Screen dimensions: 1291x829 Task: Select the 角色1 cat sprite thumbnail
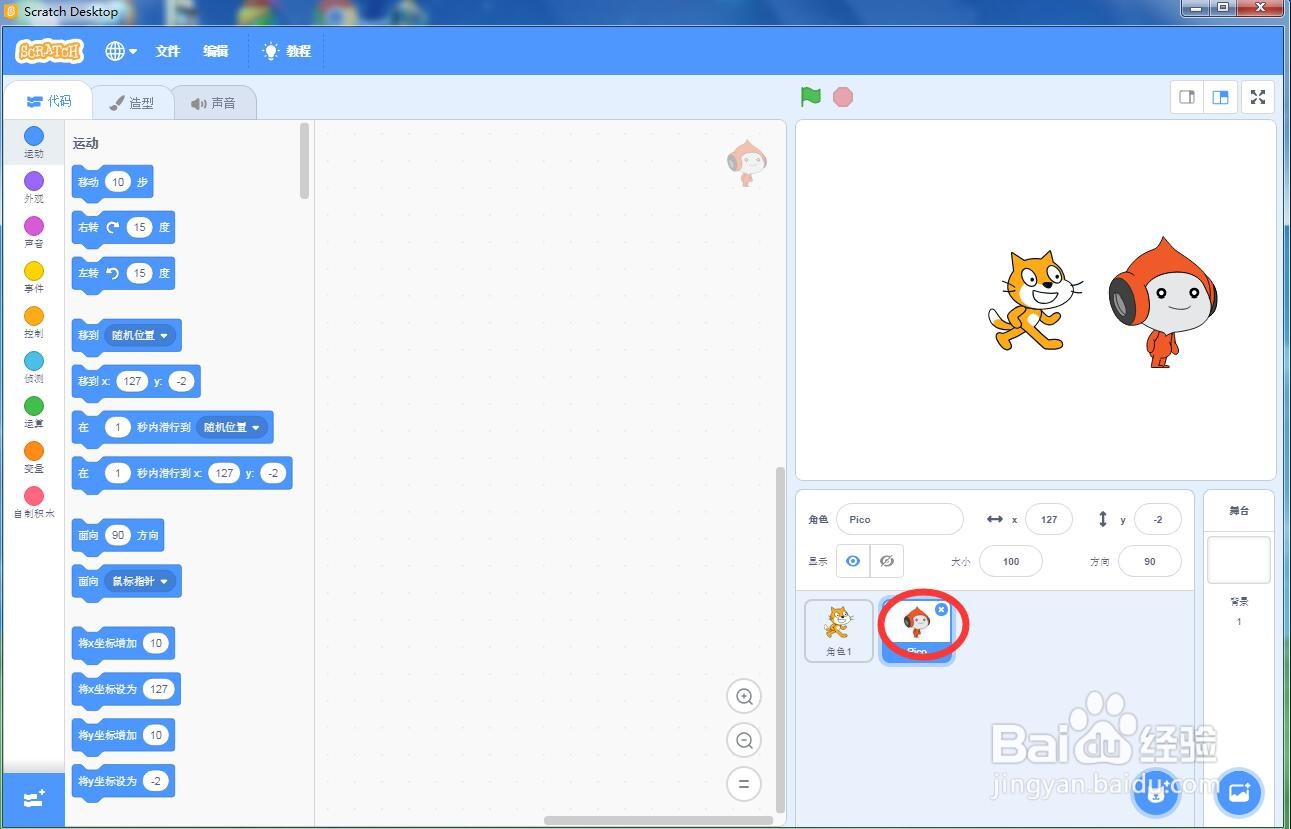pos(839,630)
